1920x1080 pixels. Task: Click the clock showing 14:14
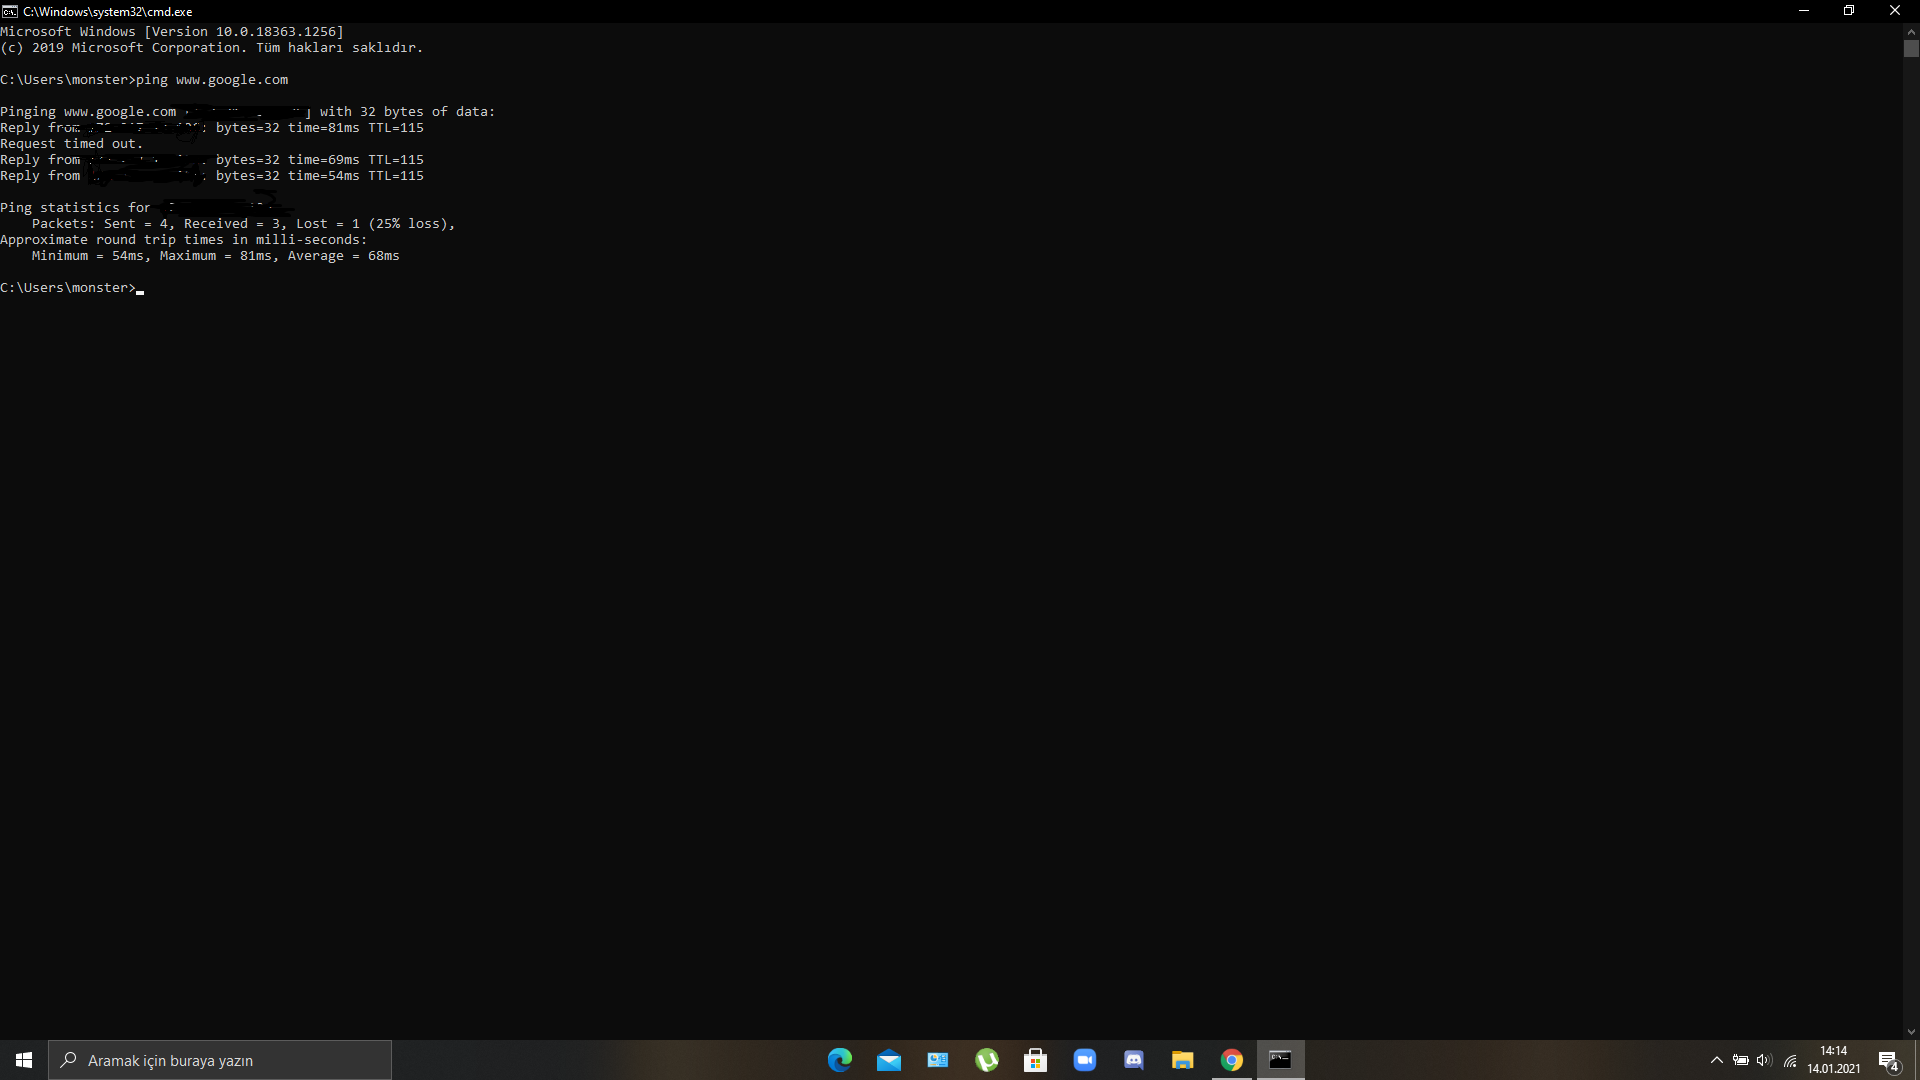1833,1060
